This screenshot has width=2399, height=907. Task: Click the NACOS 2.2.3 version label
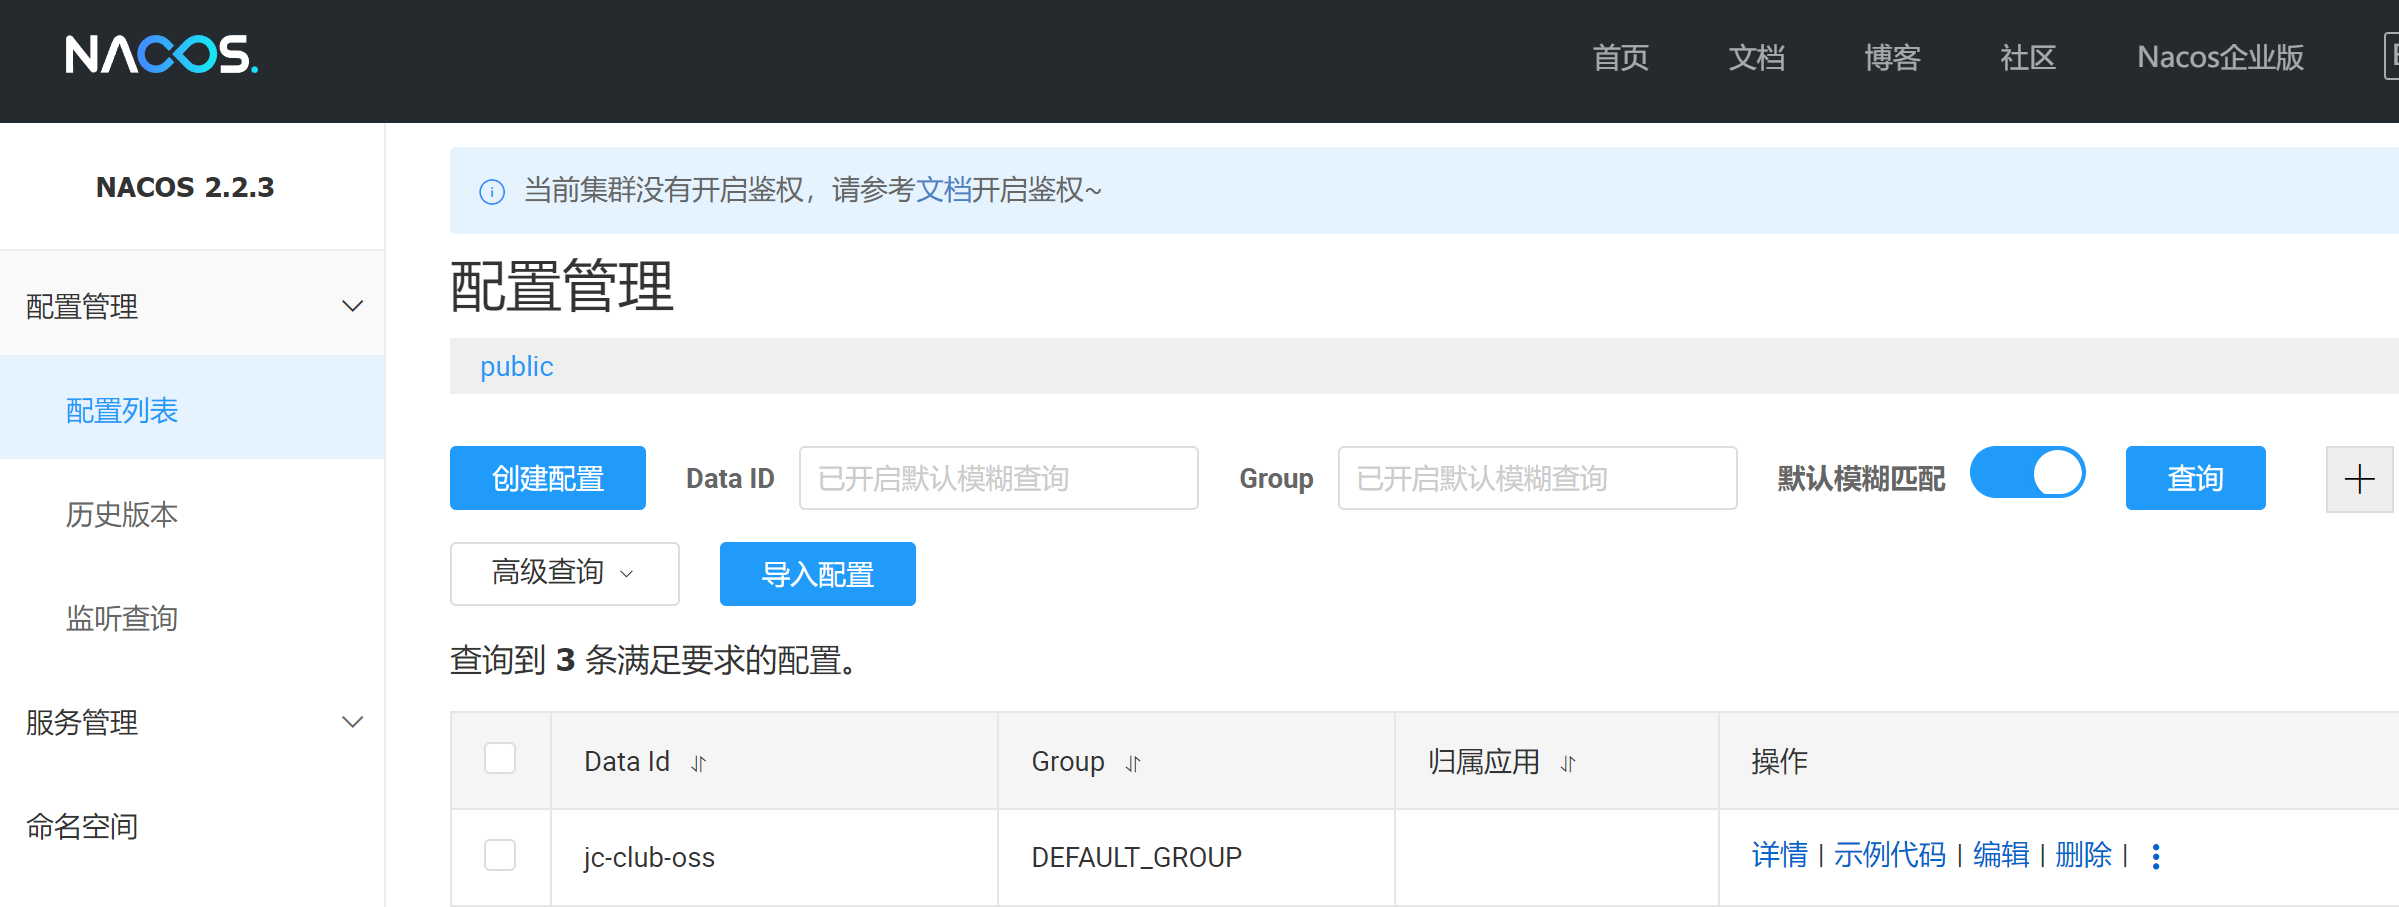click(185, 187)
